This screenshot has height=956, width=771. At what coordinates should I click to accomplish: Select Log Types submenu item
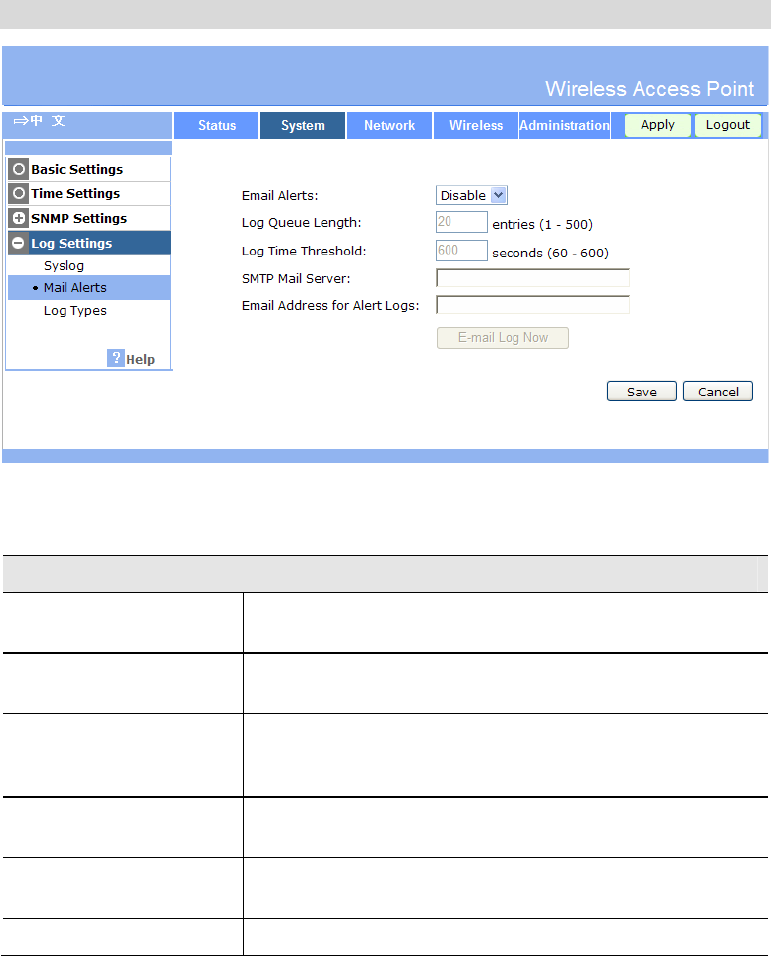[x=75, y=310]
